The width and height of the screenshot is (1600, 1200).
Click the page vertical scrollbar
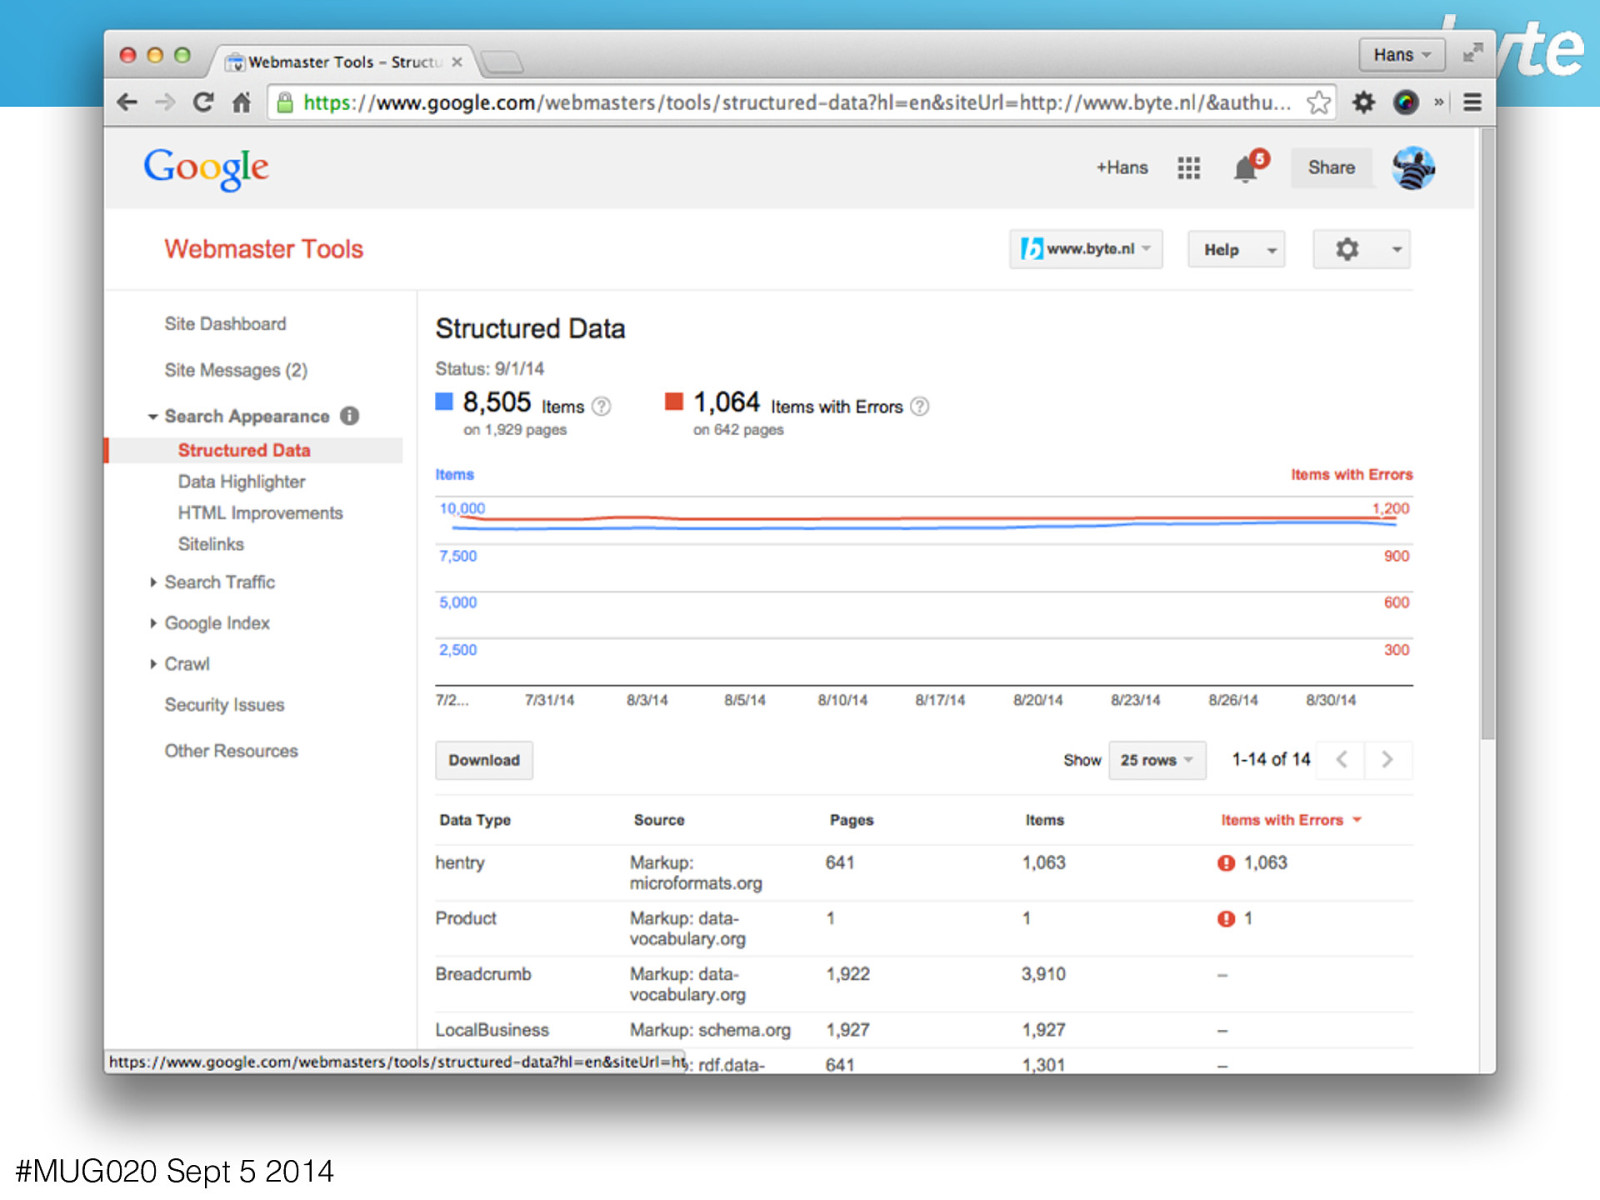tap(1487, 435)
